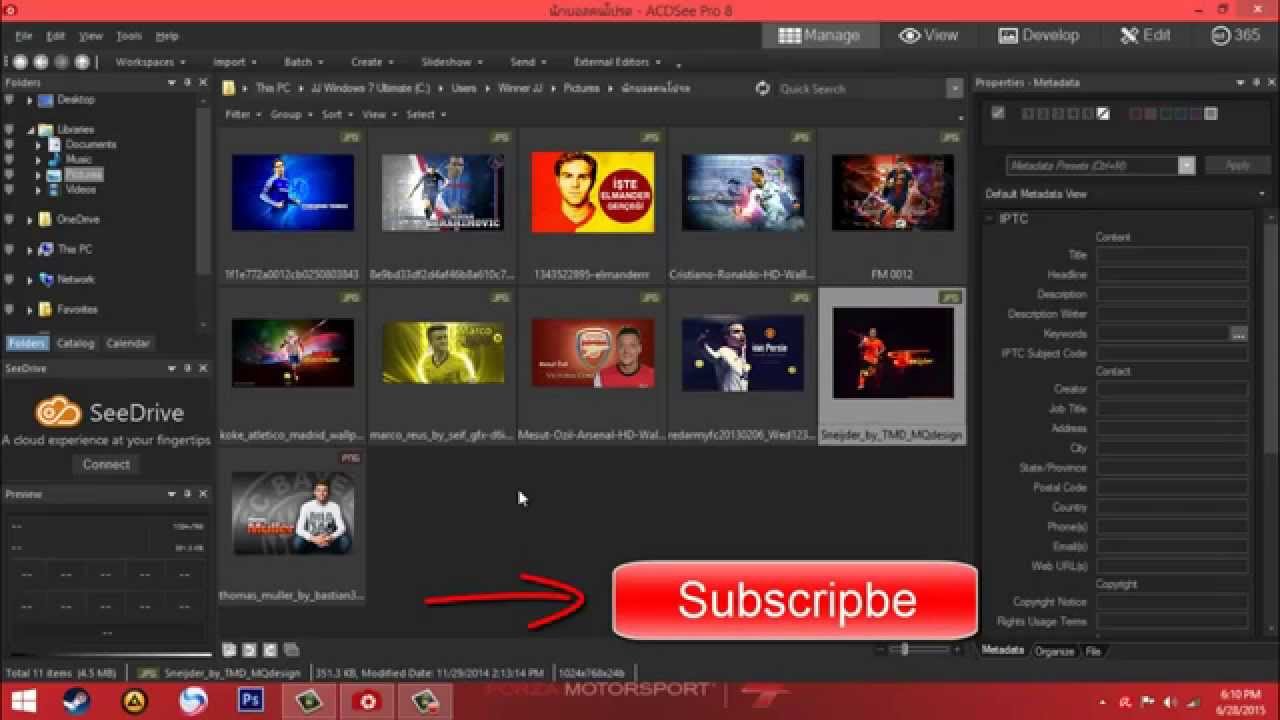This screenshot has width=1280, height=720.
Task: Open the Filter dropdown
Action: [242, 114]
